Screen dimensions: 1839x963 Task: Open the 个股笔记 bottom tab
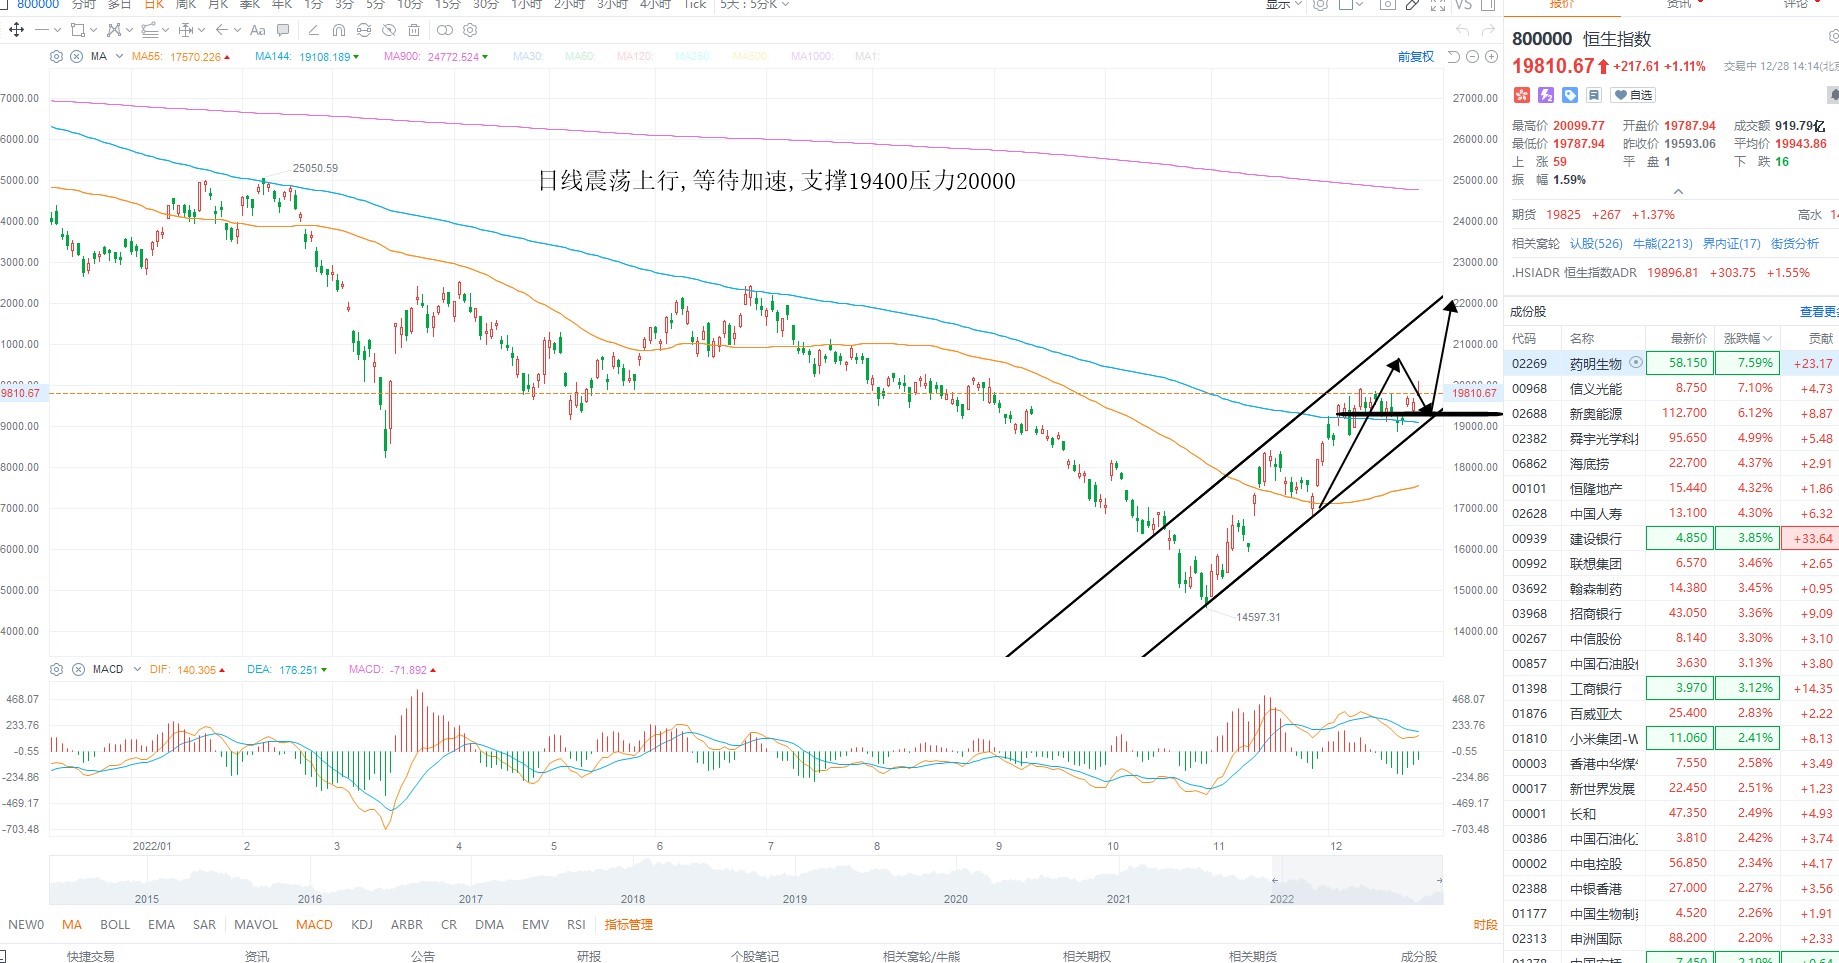[x=755, y=956]
